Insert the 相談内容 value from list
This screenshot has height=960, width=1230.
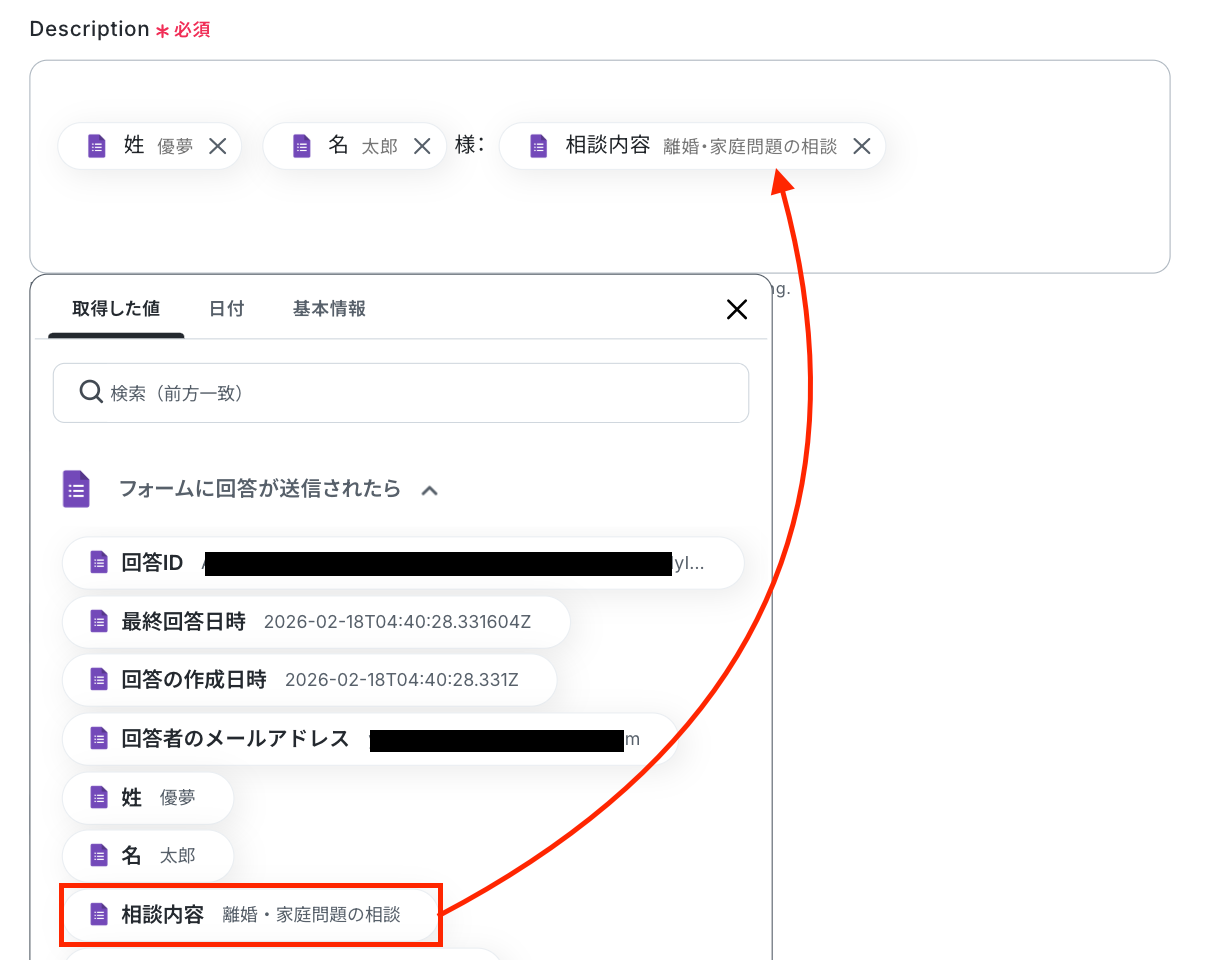[250, 914]
